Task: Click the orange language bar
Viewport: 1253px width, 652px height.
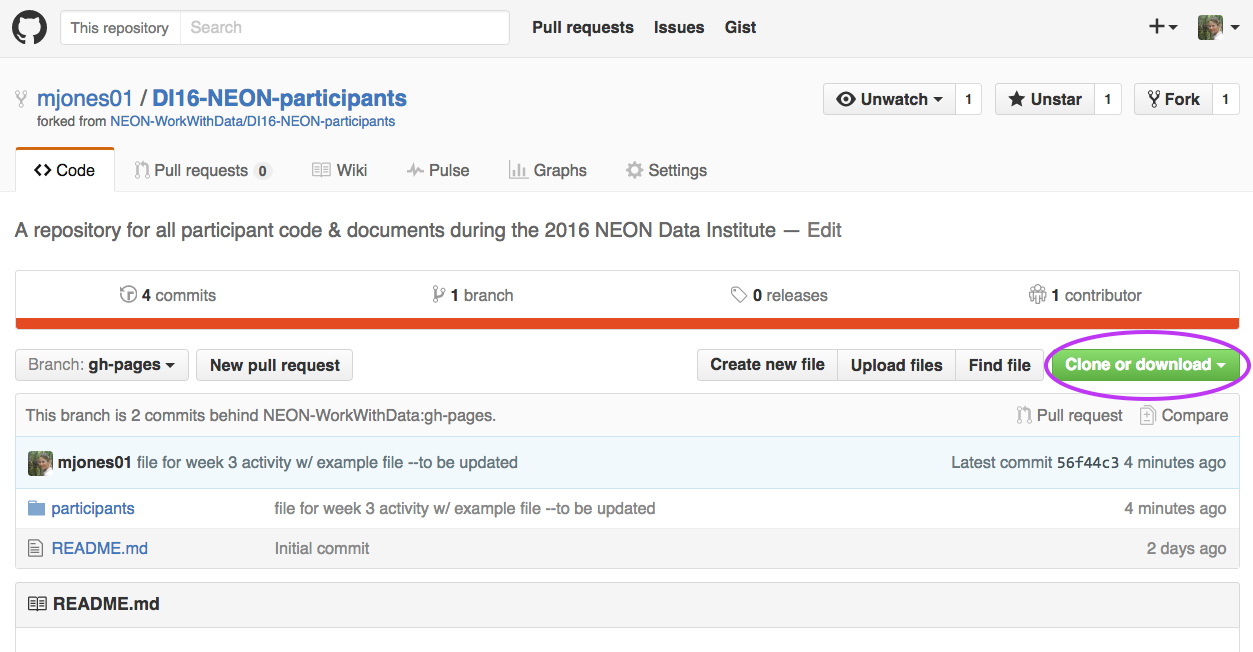Action: [627, 323]
